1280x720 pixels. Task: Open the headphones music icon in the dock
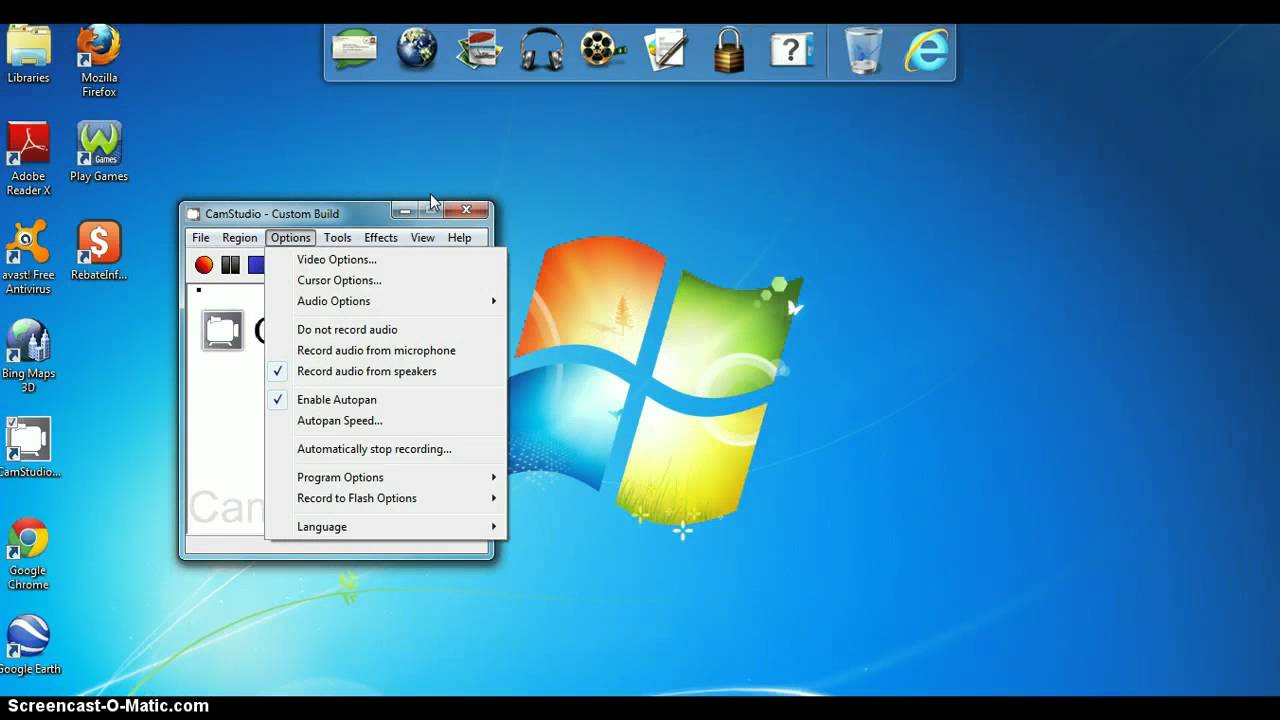[x=542, y=50]
